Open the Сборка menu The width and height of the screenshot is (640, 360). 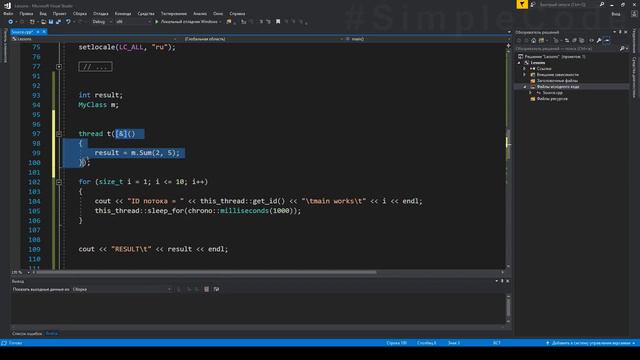80,13
